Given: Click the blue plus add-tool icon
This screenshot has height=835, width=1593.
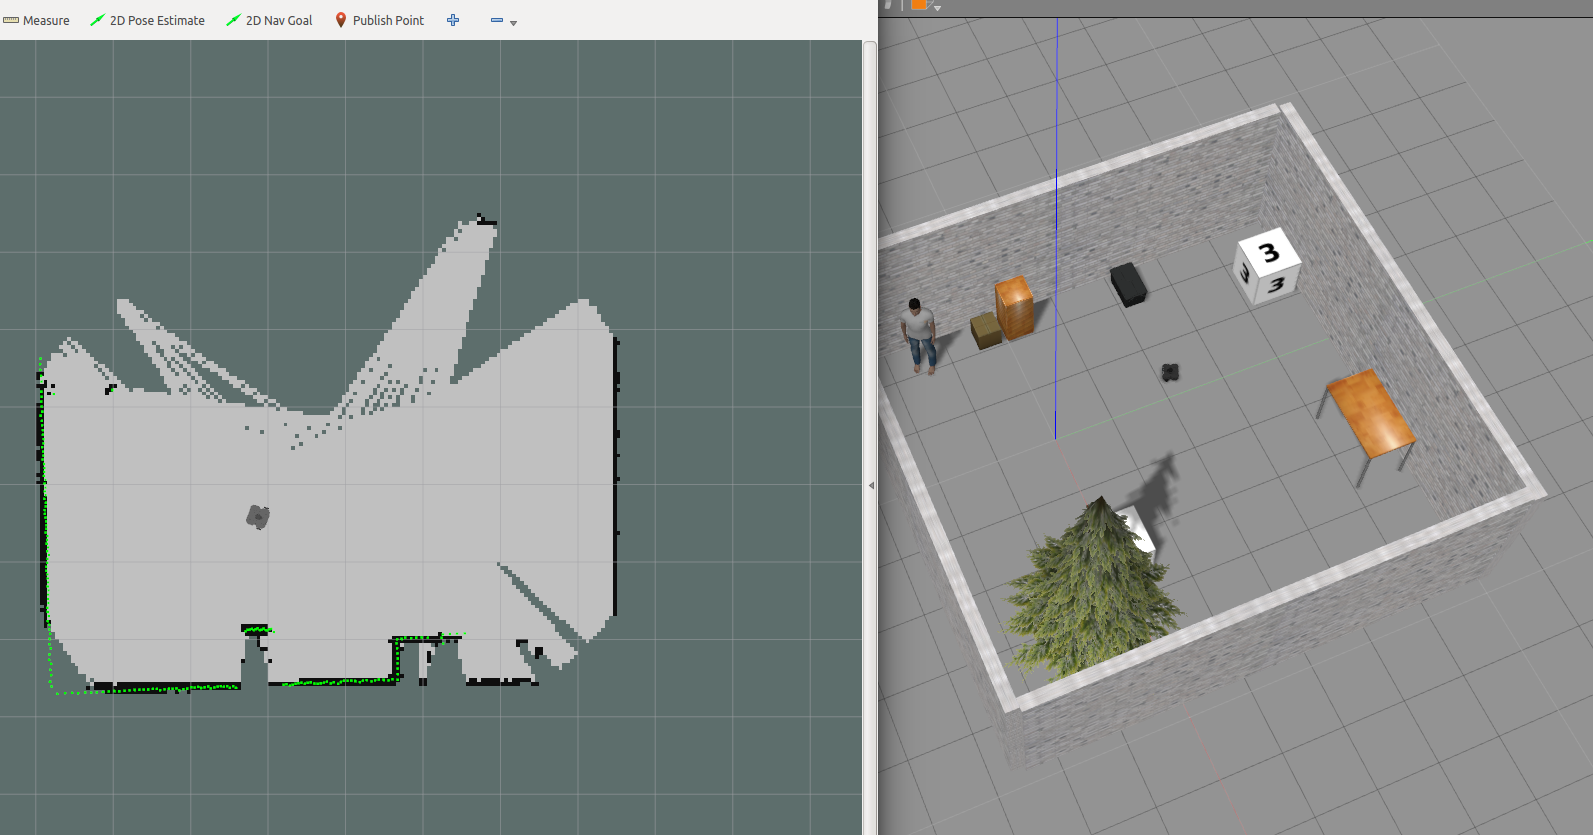Looking at the screenshot, I should pyautogui.click(x=453, y=20).
